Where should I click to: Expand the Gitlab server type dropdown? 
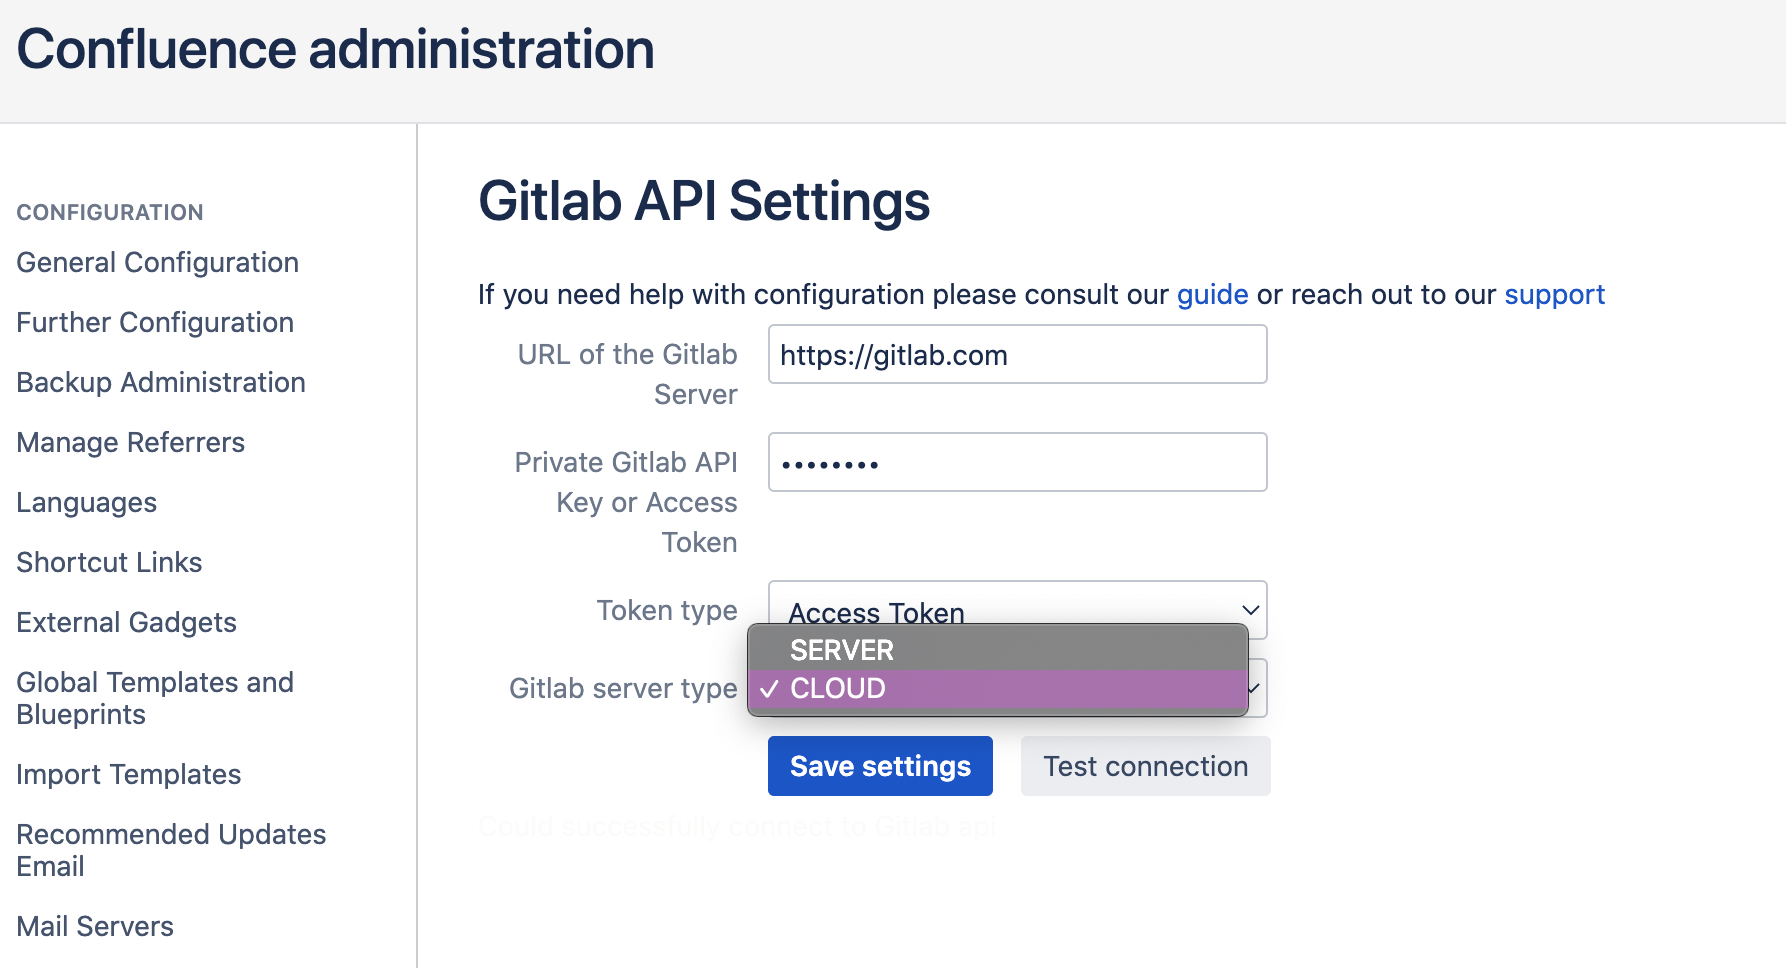point(1258,688)
